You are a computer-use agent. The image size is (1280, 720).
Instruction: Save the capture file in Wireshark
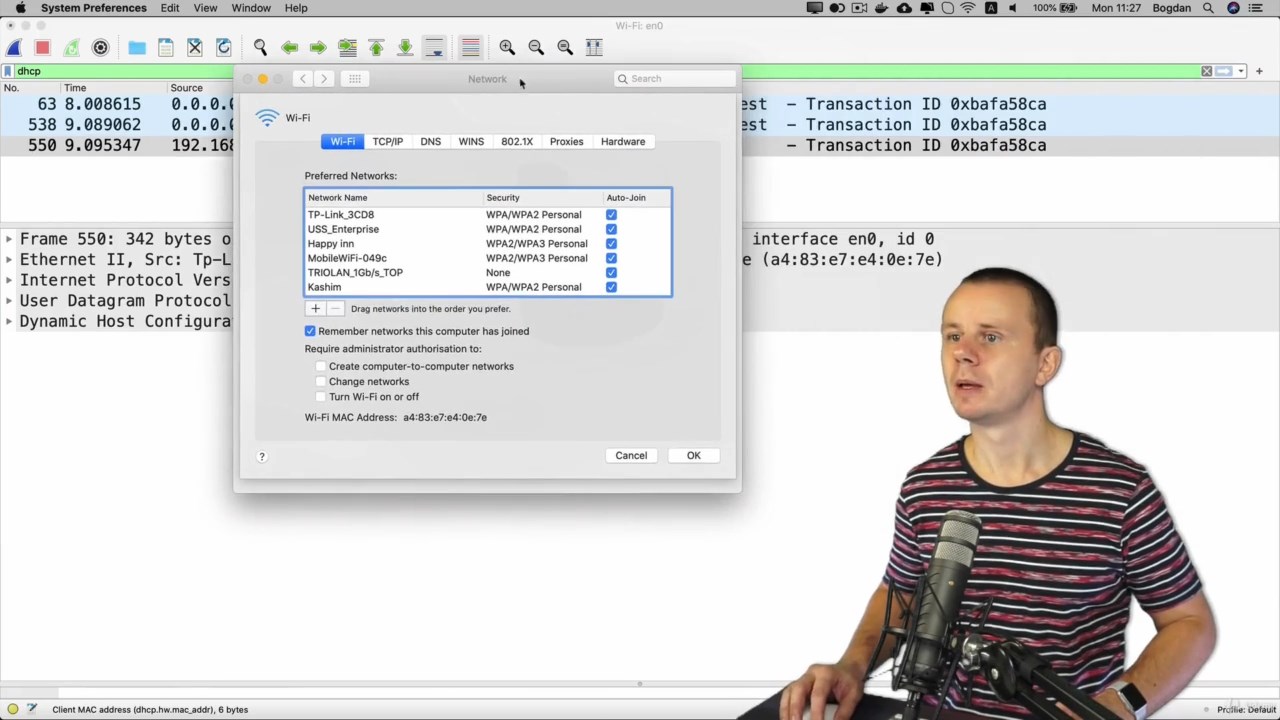click(x=166, y=47)
